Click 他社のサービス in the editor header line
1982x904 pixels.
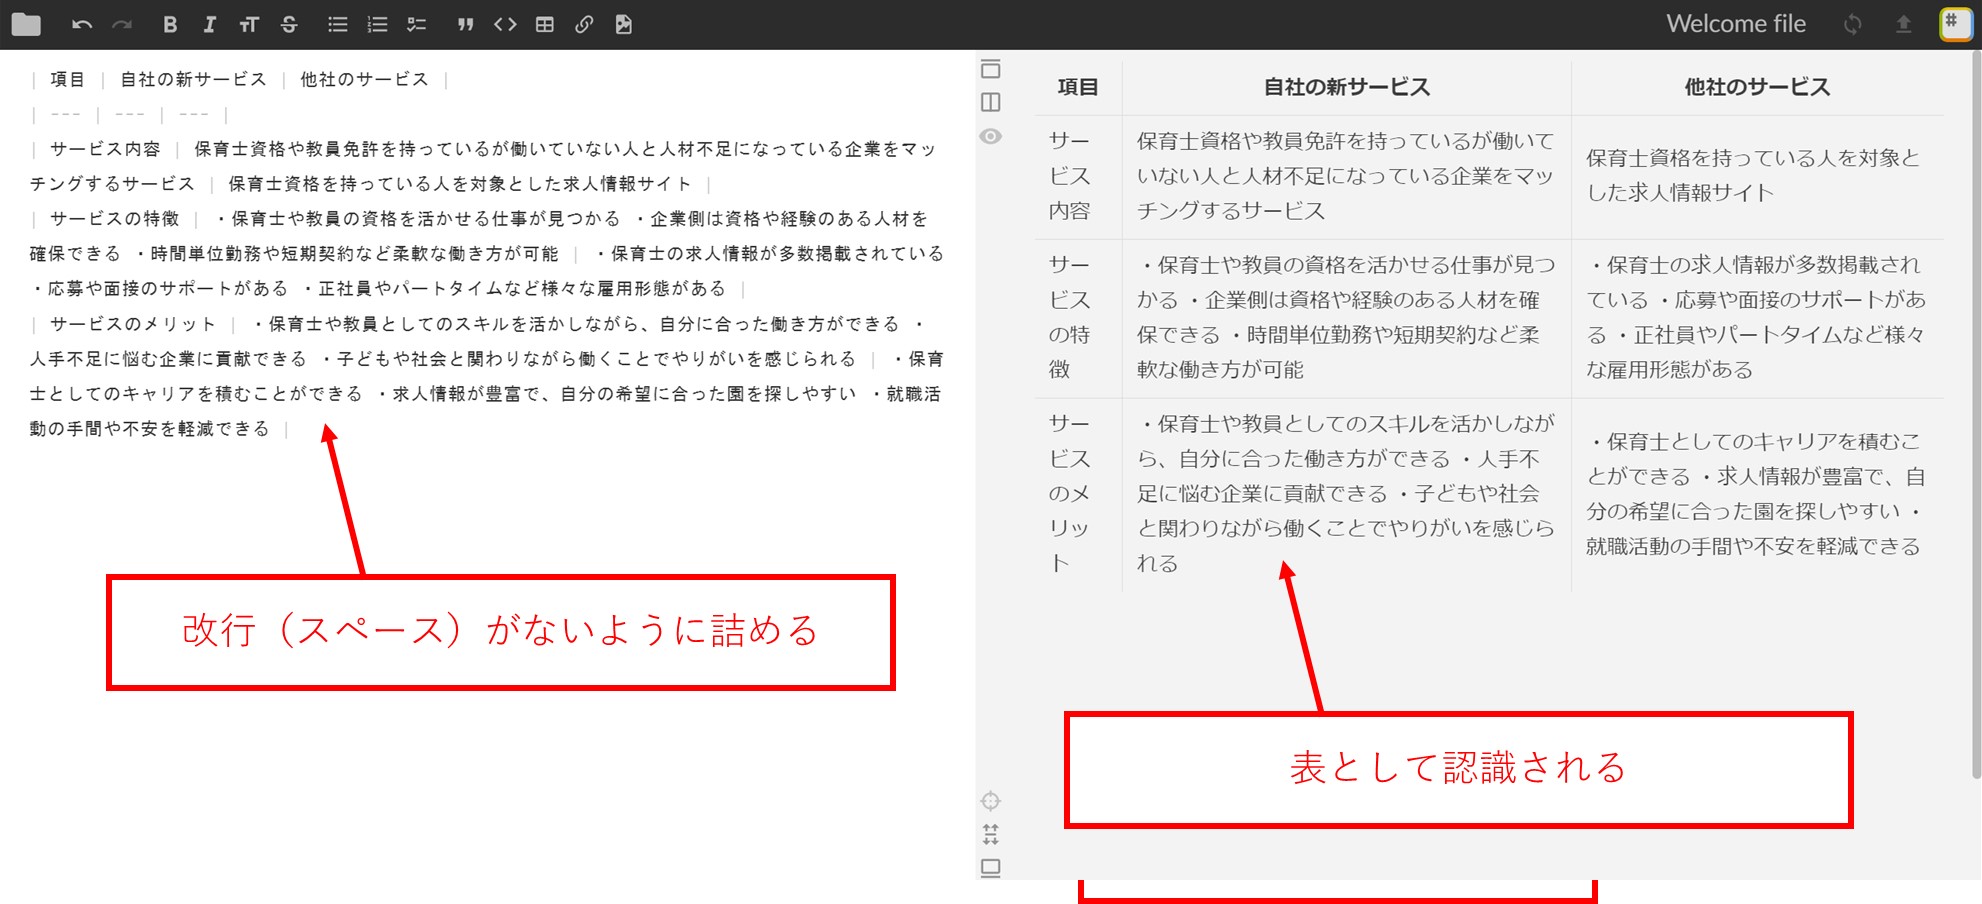[x=364, y=79]
